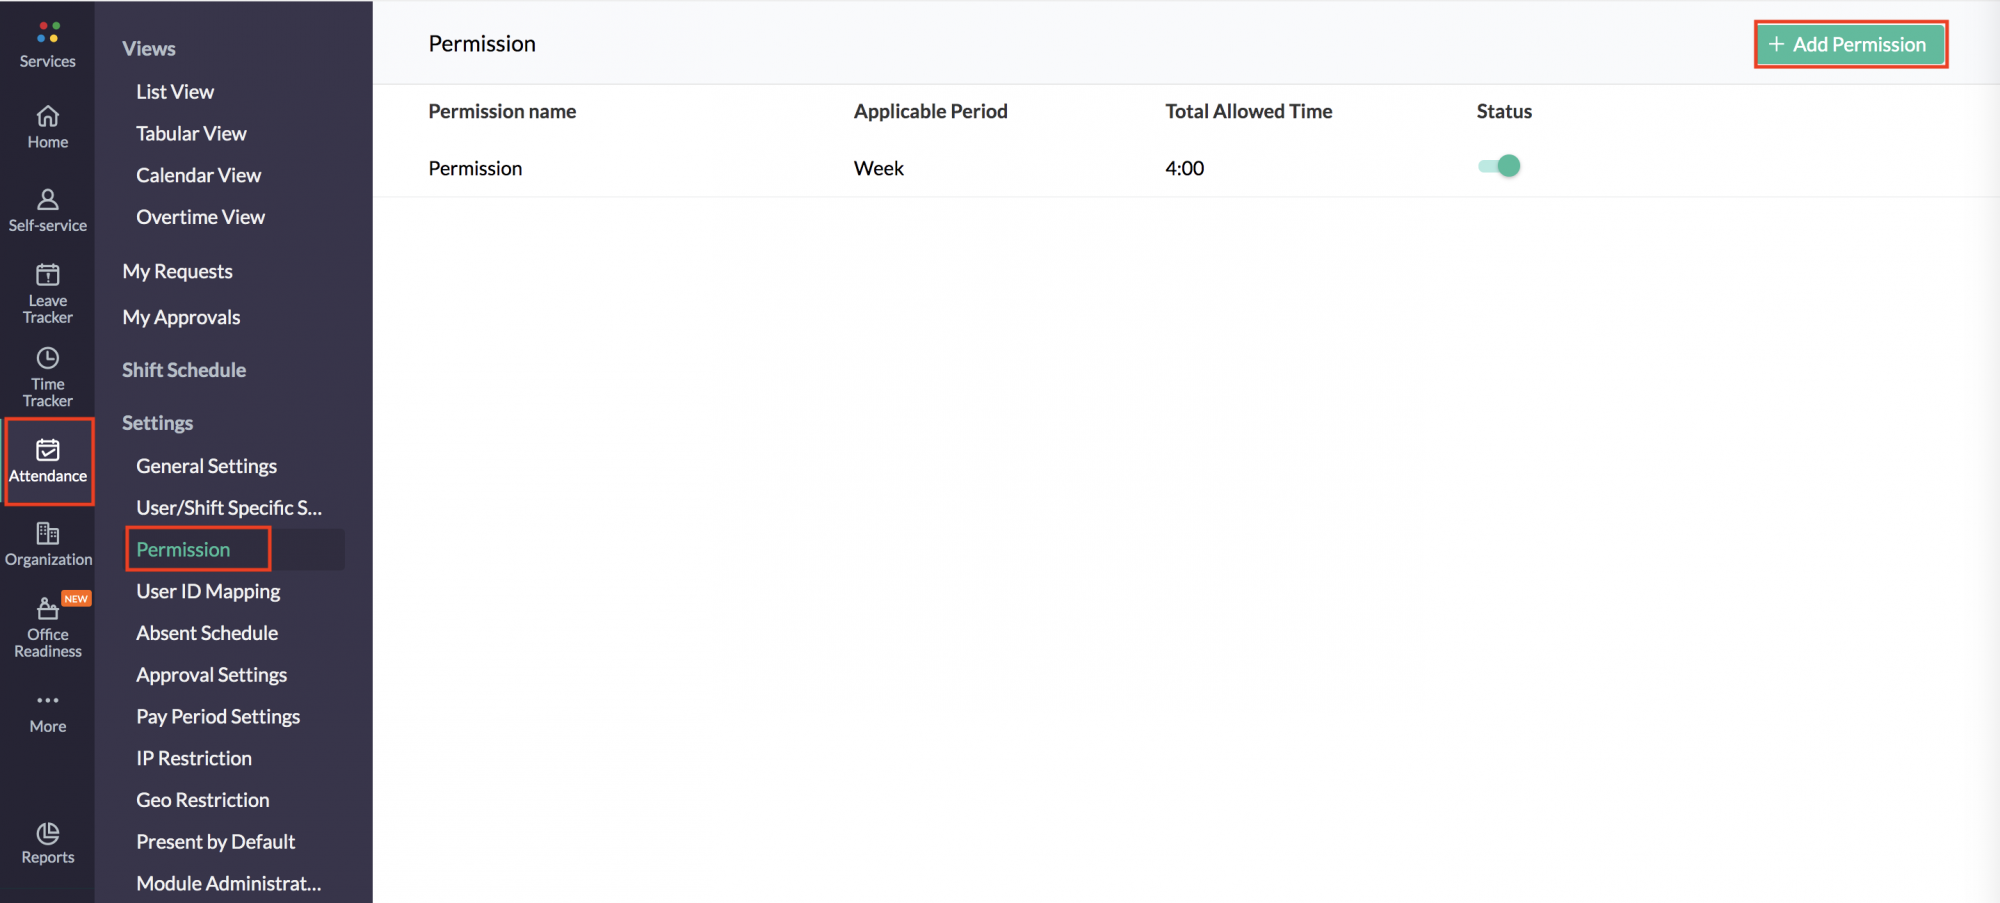Click the Applicable Period column header
The image size is (2000, 903).
[x=930, y=111]
